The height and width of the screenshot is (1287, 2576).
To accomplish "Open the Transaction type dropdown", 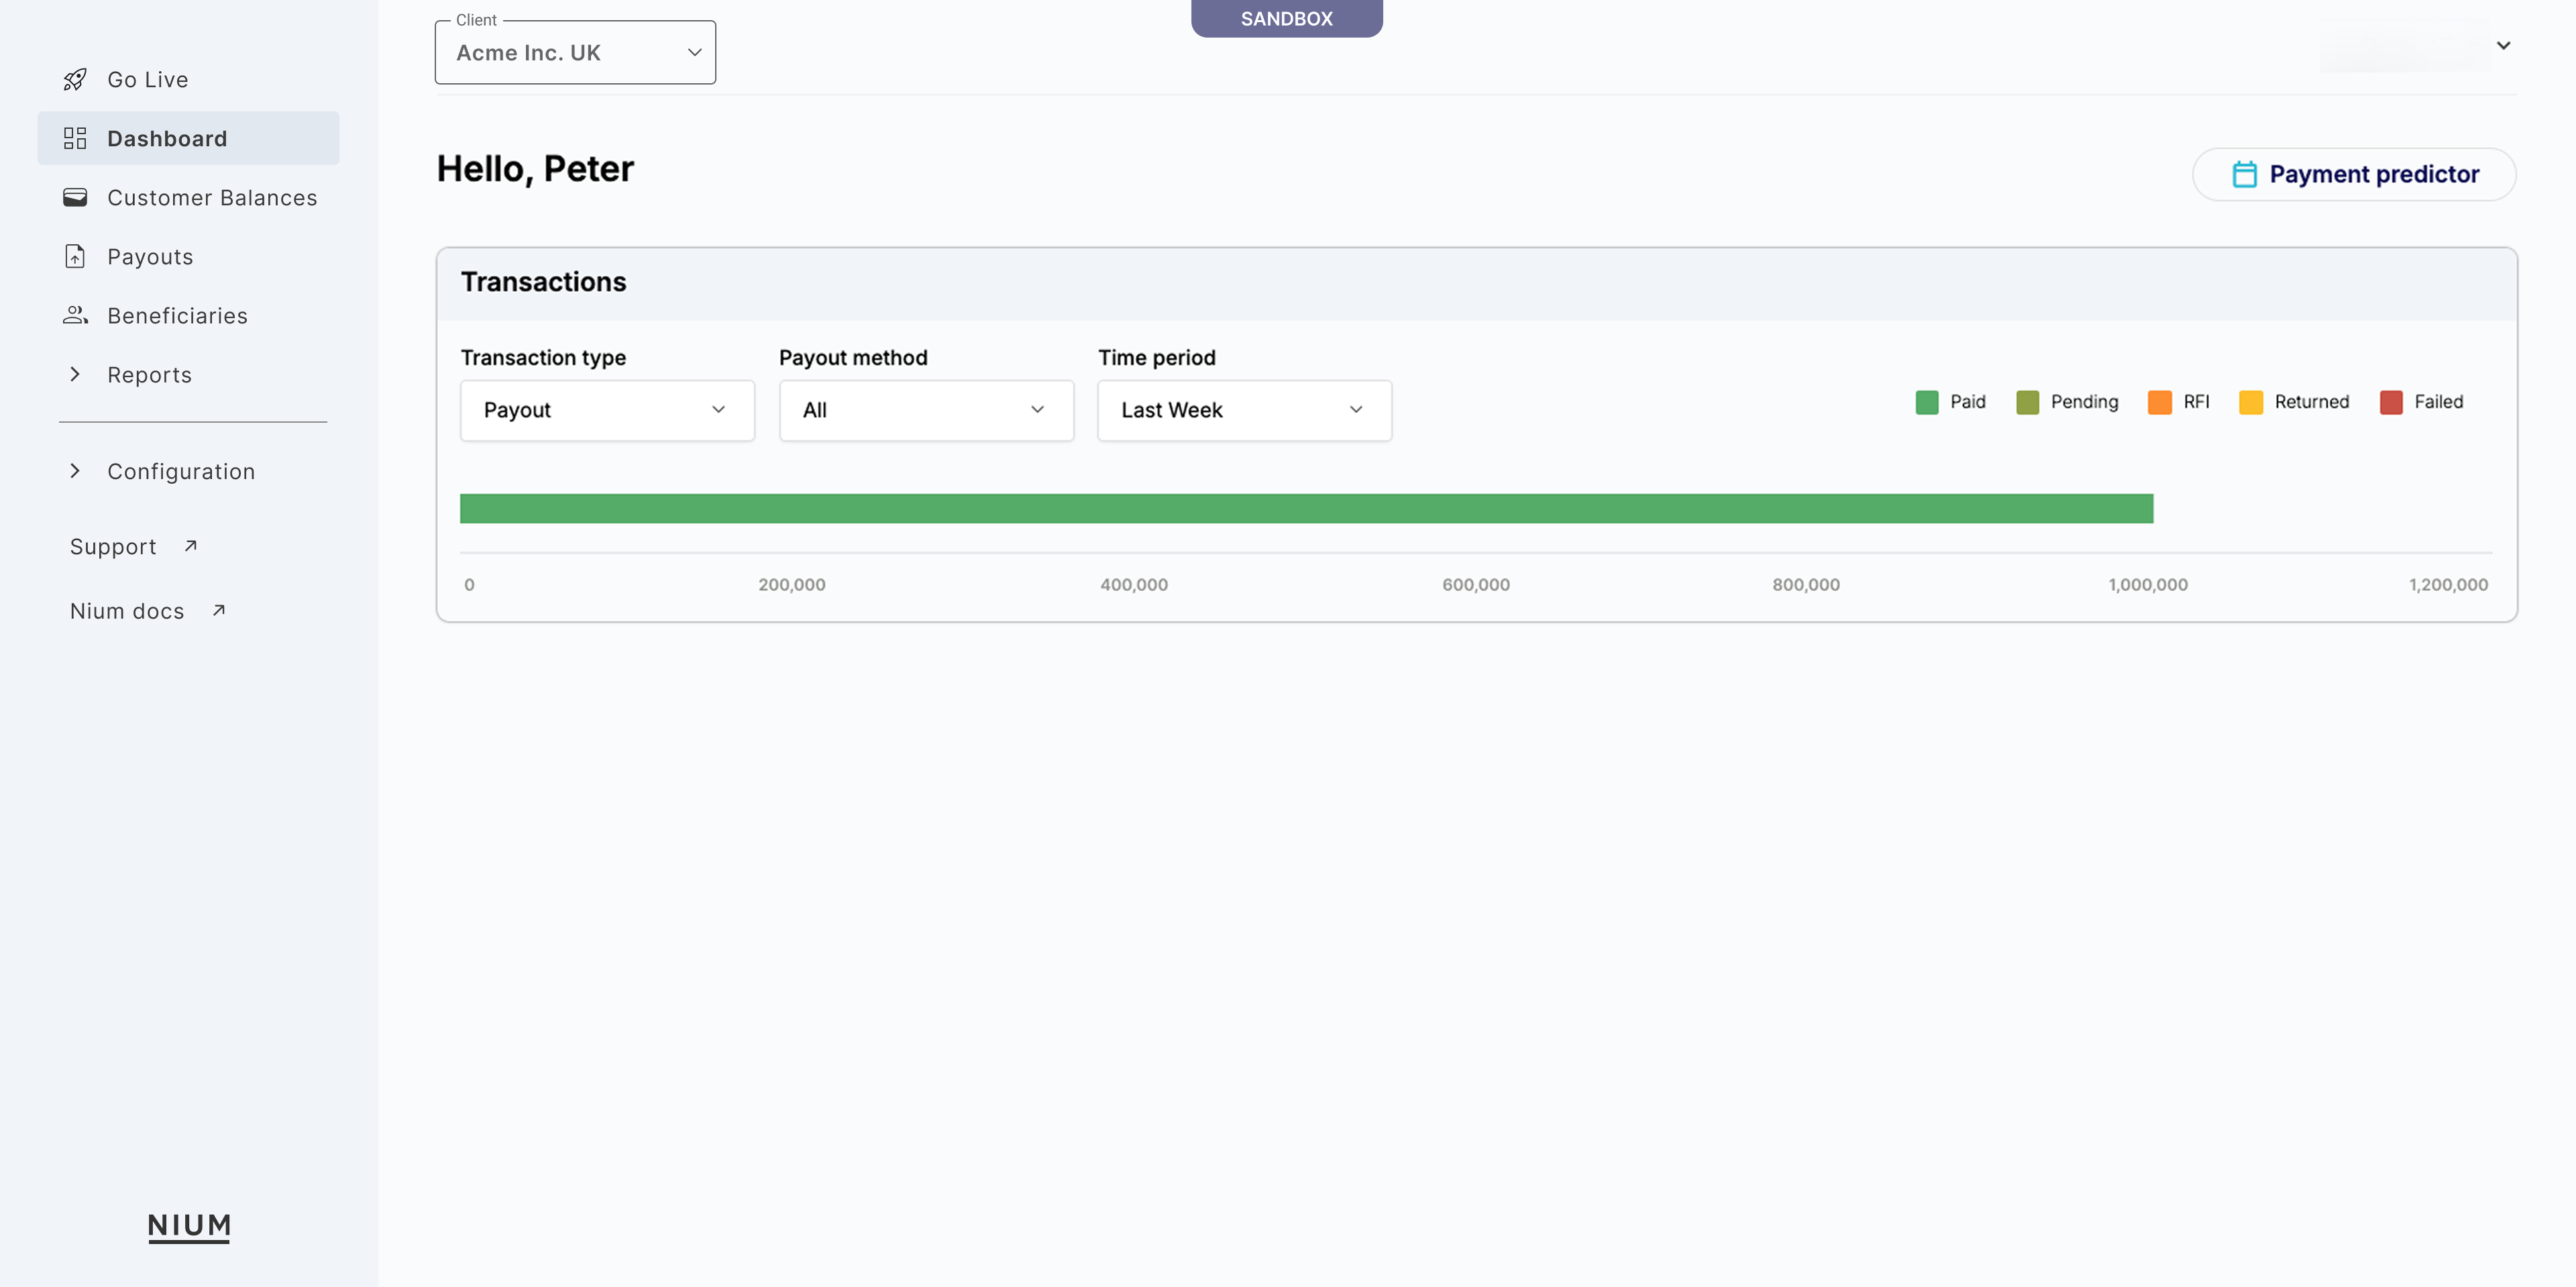I will 607,410.
